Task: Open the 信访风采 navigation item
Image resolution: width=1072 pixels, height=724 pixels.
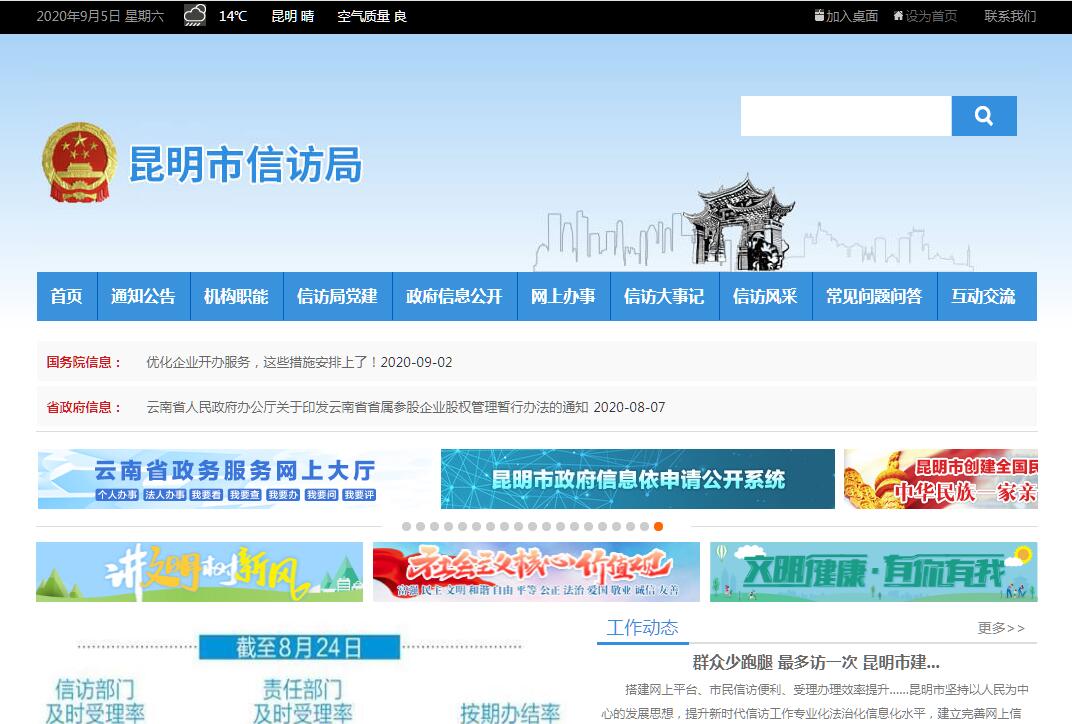Action: 766,296
